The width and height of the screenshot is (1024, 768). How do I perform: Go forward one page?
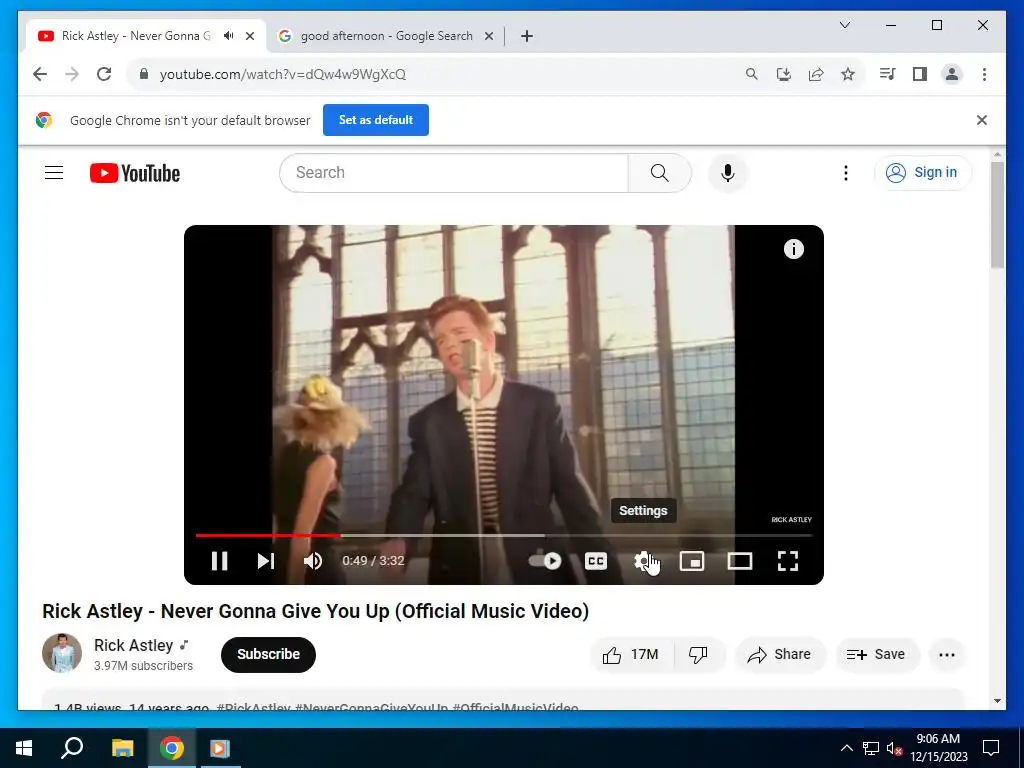72,74
